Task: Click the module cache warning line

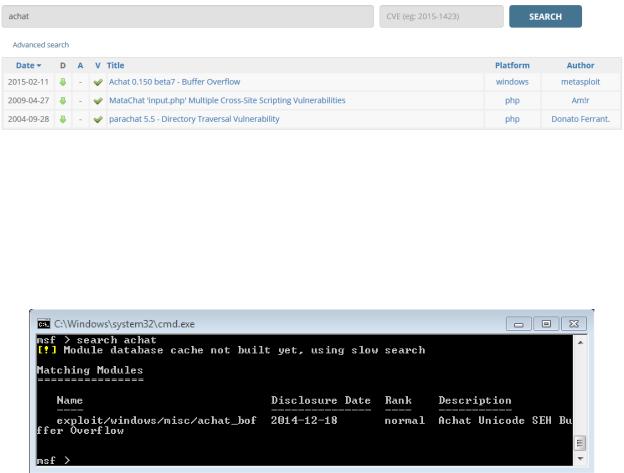Action: (231, 350)
